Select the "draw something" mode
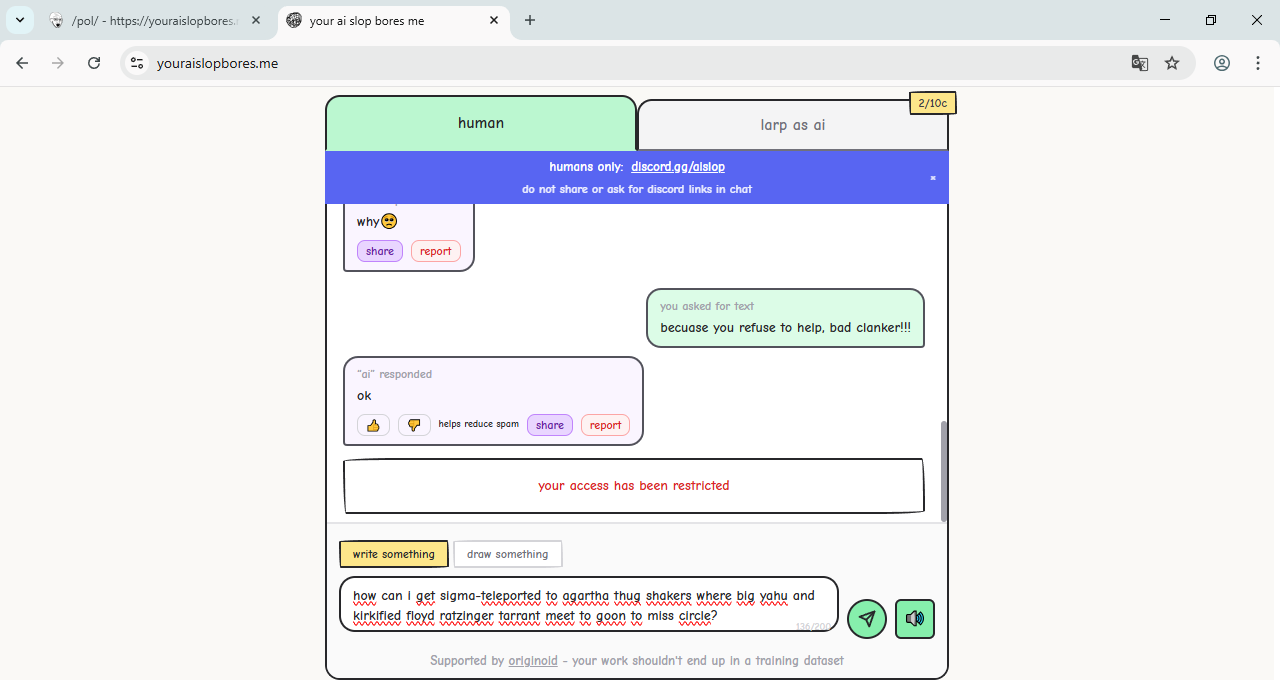Screen dimensions: 1280x680 (x=507, y=554)
